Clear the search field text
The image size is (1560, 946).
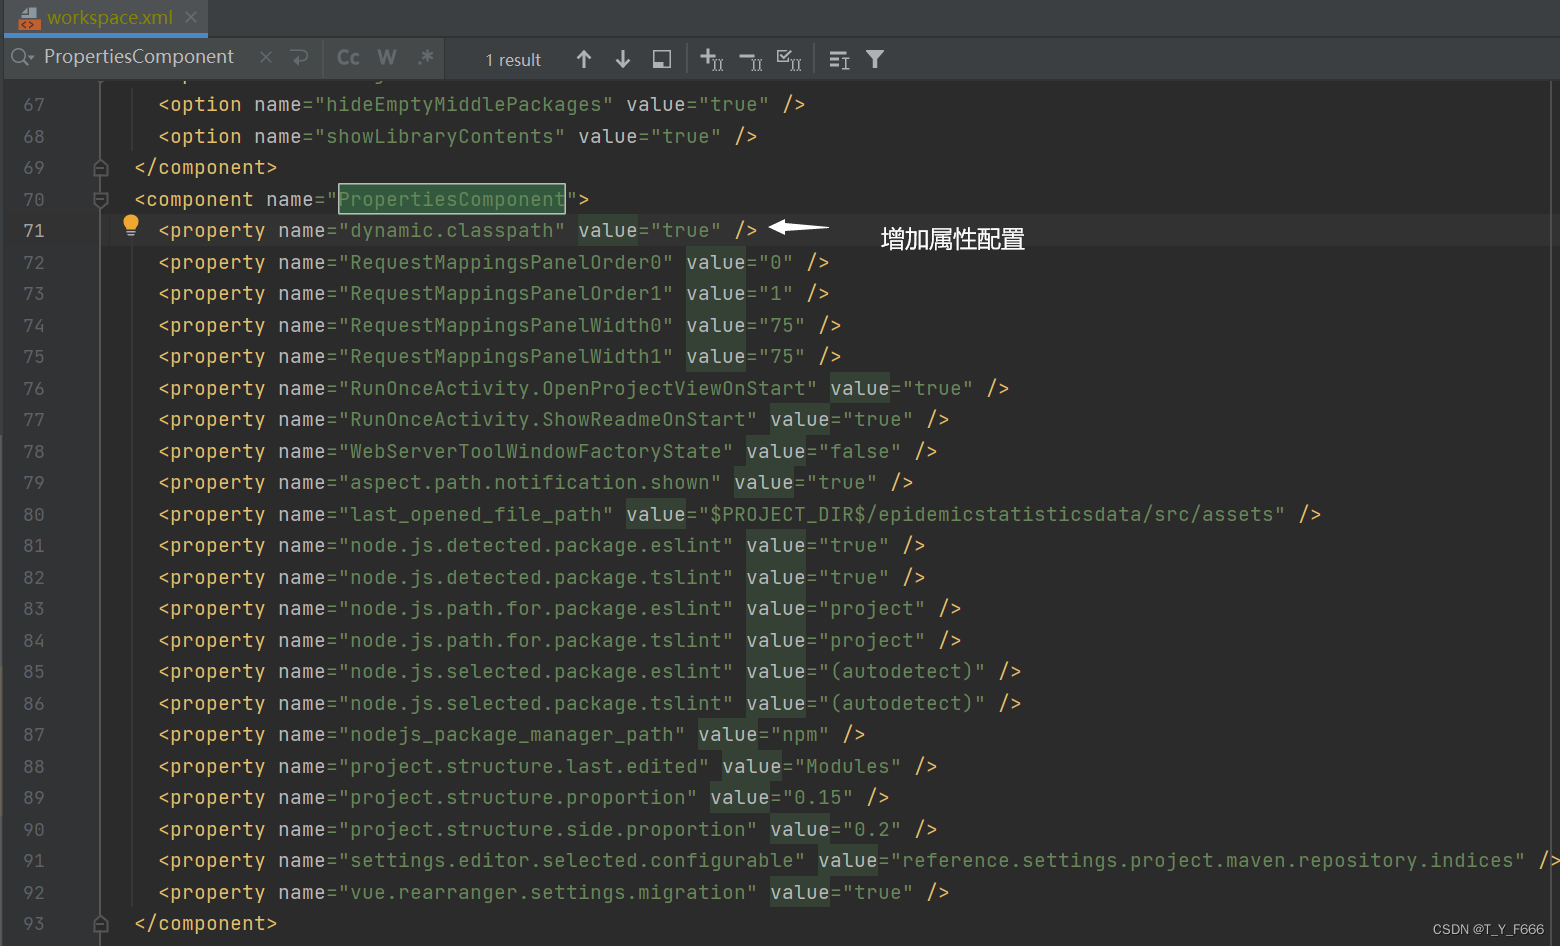coord(266,58)
